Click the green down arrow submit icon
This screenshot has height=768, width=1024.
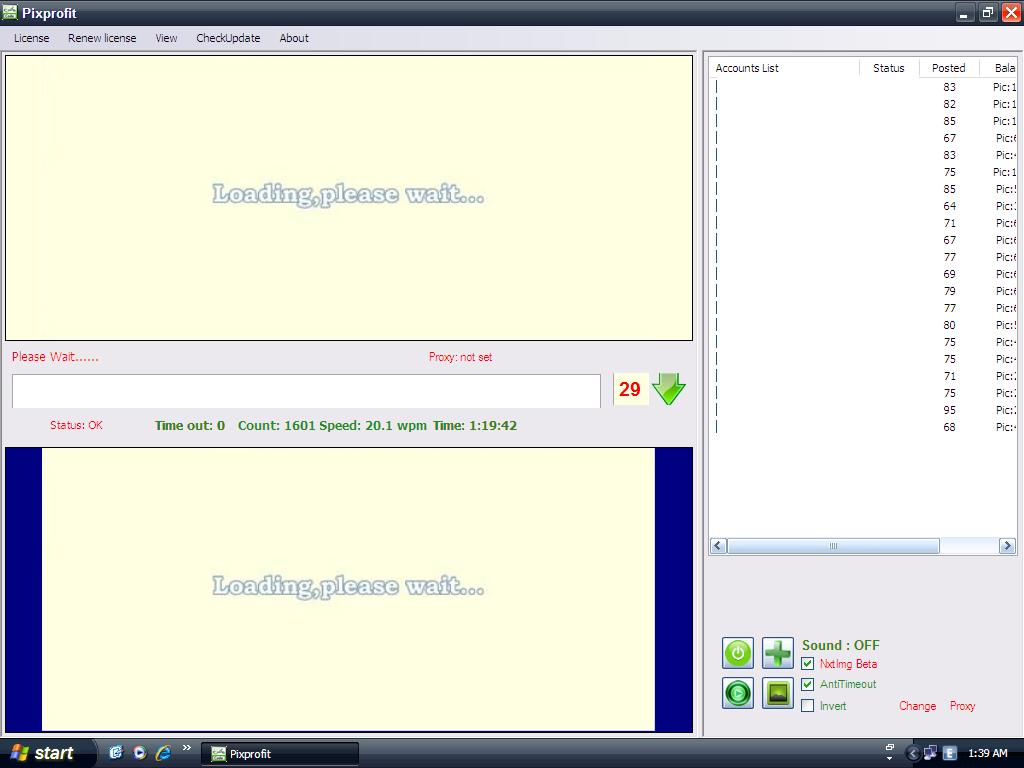pos(669,389)
